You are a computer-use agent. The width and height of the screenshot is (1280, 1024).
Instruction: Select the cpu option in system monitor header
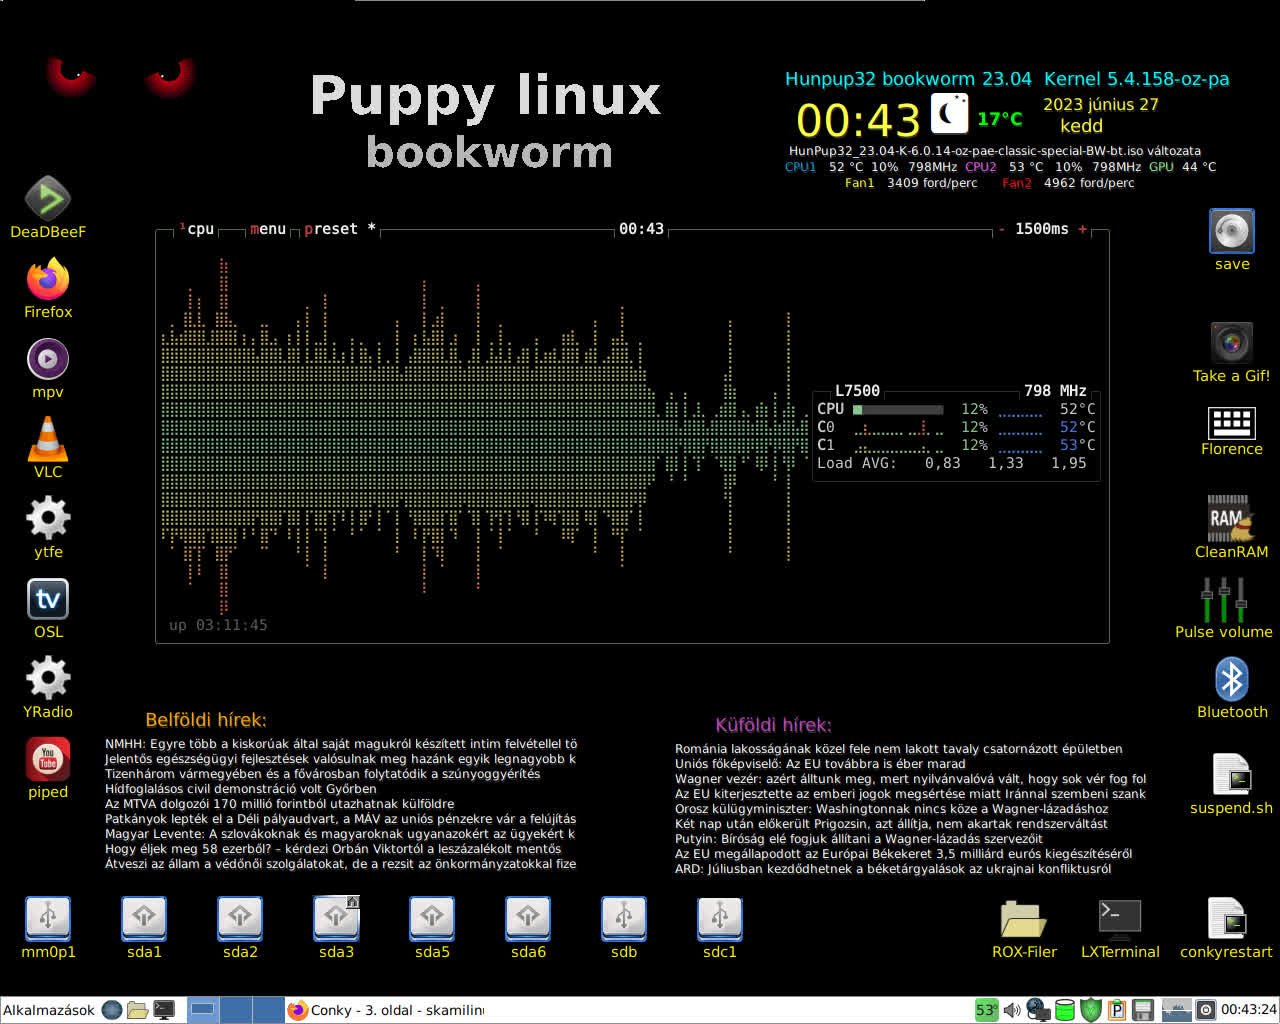pyautogui.click(x=198, y=229)
